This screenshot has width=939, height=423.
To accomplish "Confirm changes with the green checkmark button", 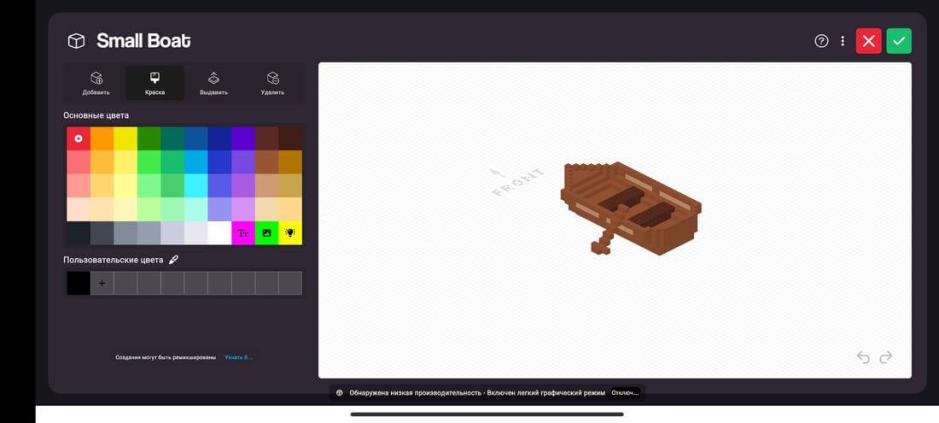I will coord(899,41).
